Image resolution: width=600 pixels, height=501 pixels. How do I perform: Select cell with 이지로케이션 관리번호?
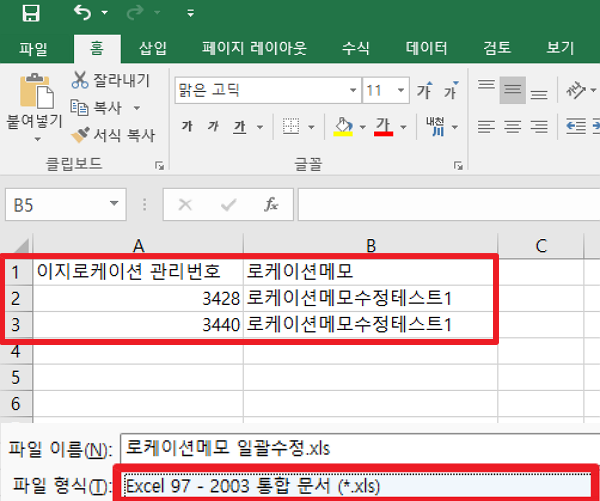click(x=138, y=272)
